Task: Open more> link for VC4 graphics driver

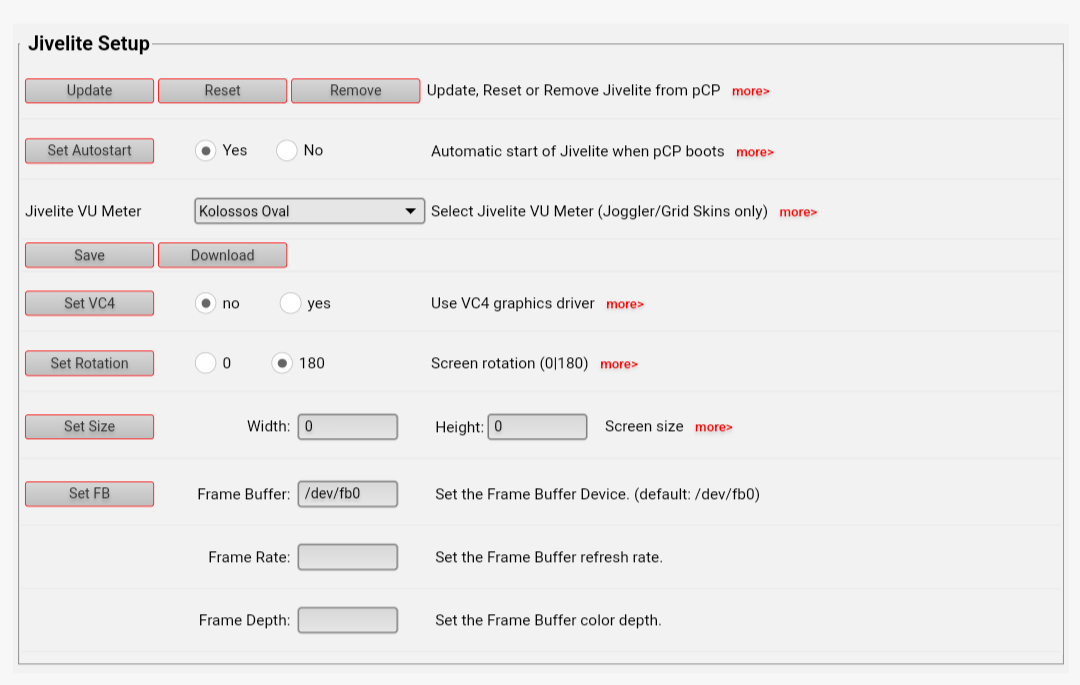Action: 625,304
